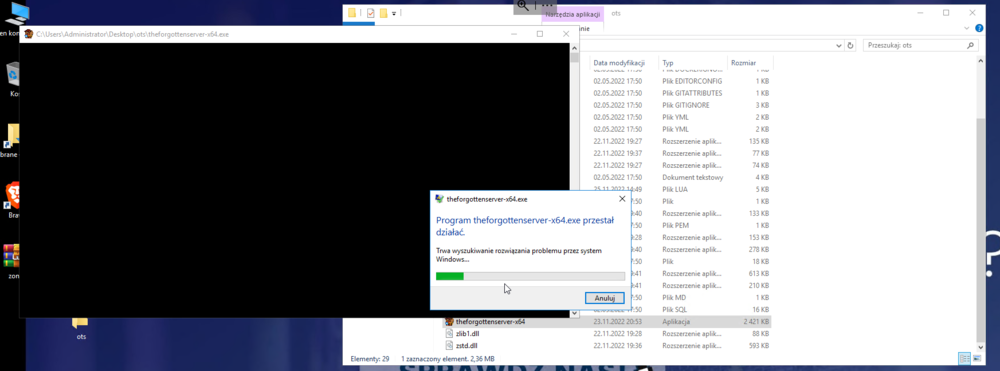Click the zoom magnifier overlay icon
The image size is (1000, 371).
tap(523, 6)
